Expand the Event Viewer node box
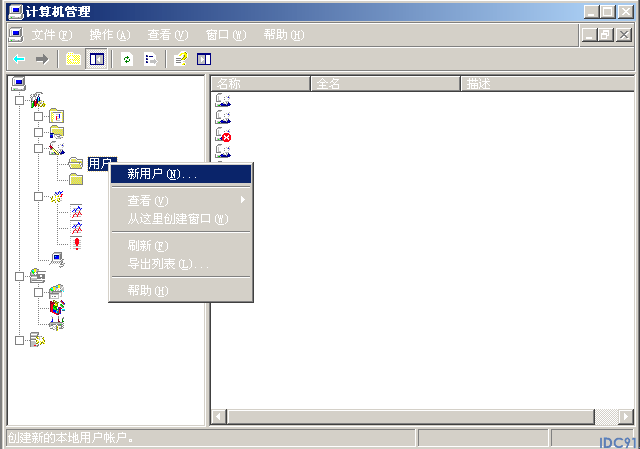The image size is (640, 449). tap(38, 116)
